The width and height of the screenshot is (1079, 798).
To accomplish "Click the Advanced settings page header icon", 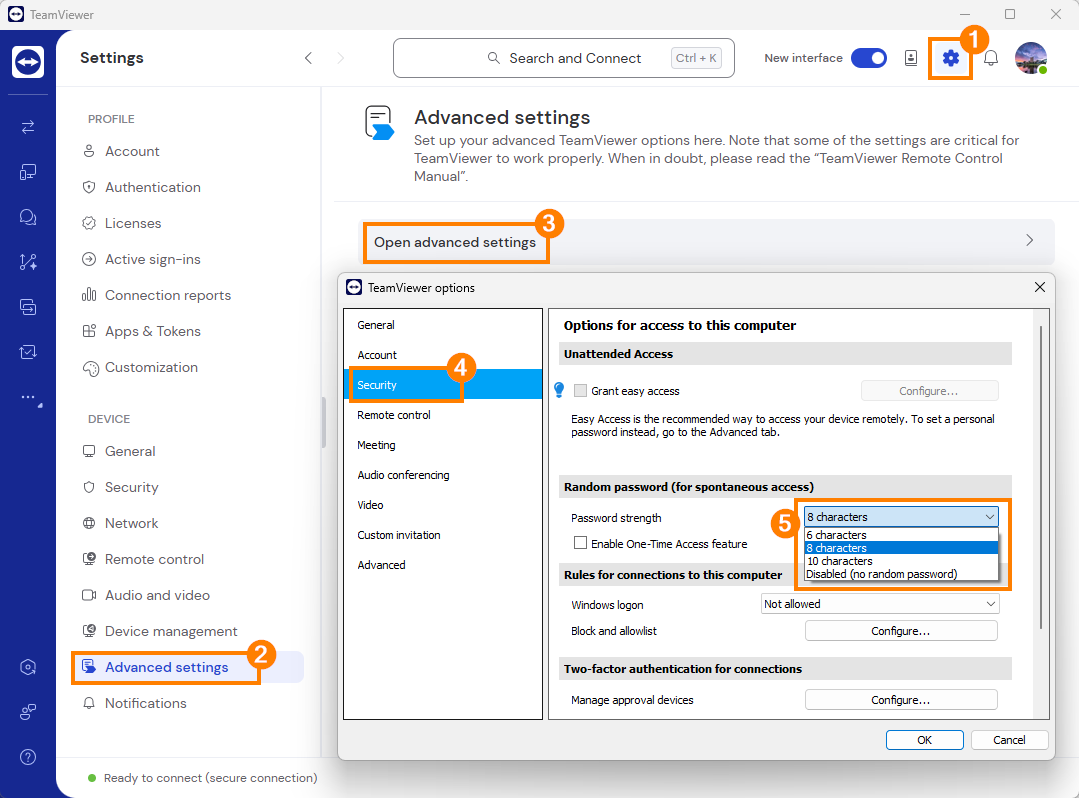I will [x=379, y=123].
